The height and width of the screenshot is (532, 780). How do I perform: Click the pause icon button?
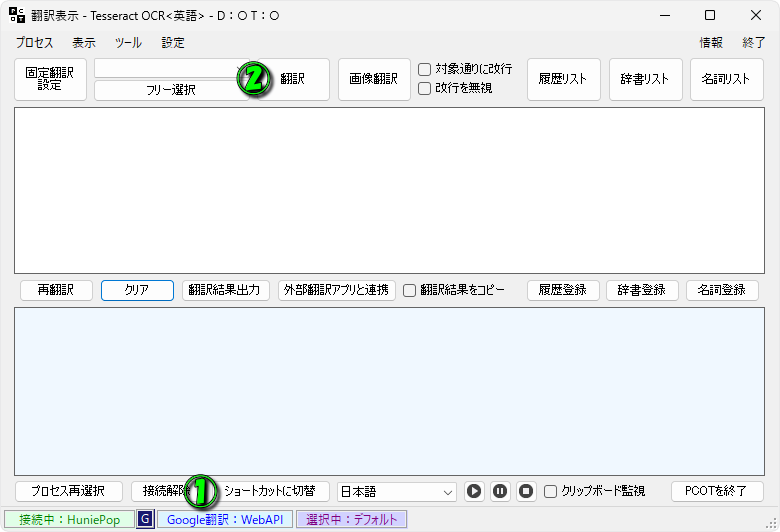point(500,492)
